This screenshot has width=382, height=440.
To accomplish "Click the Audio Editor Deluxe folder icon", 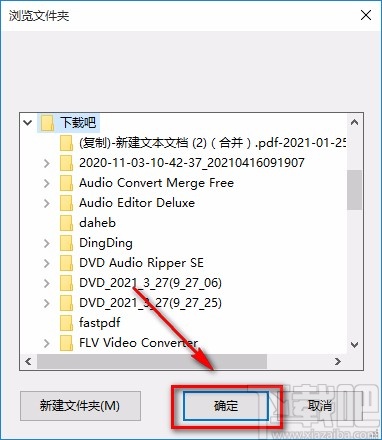I will 66,203.
